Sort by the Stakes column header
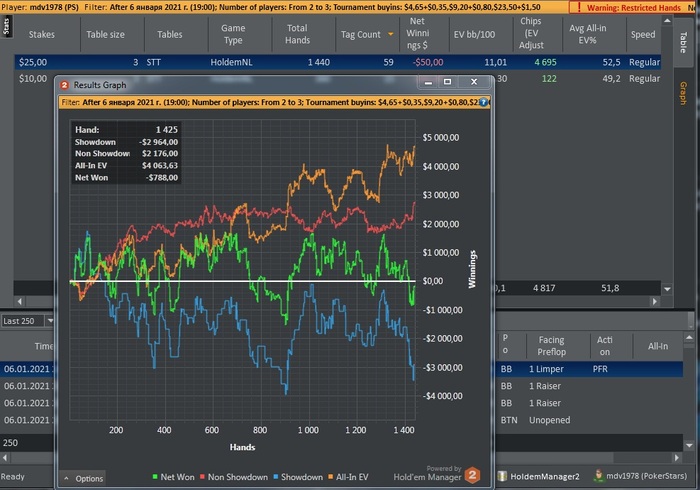 [x=42, y=34]
